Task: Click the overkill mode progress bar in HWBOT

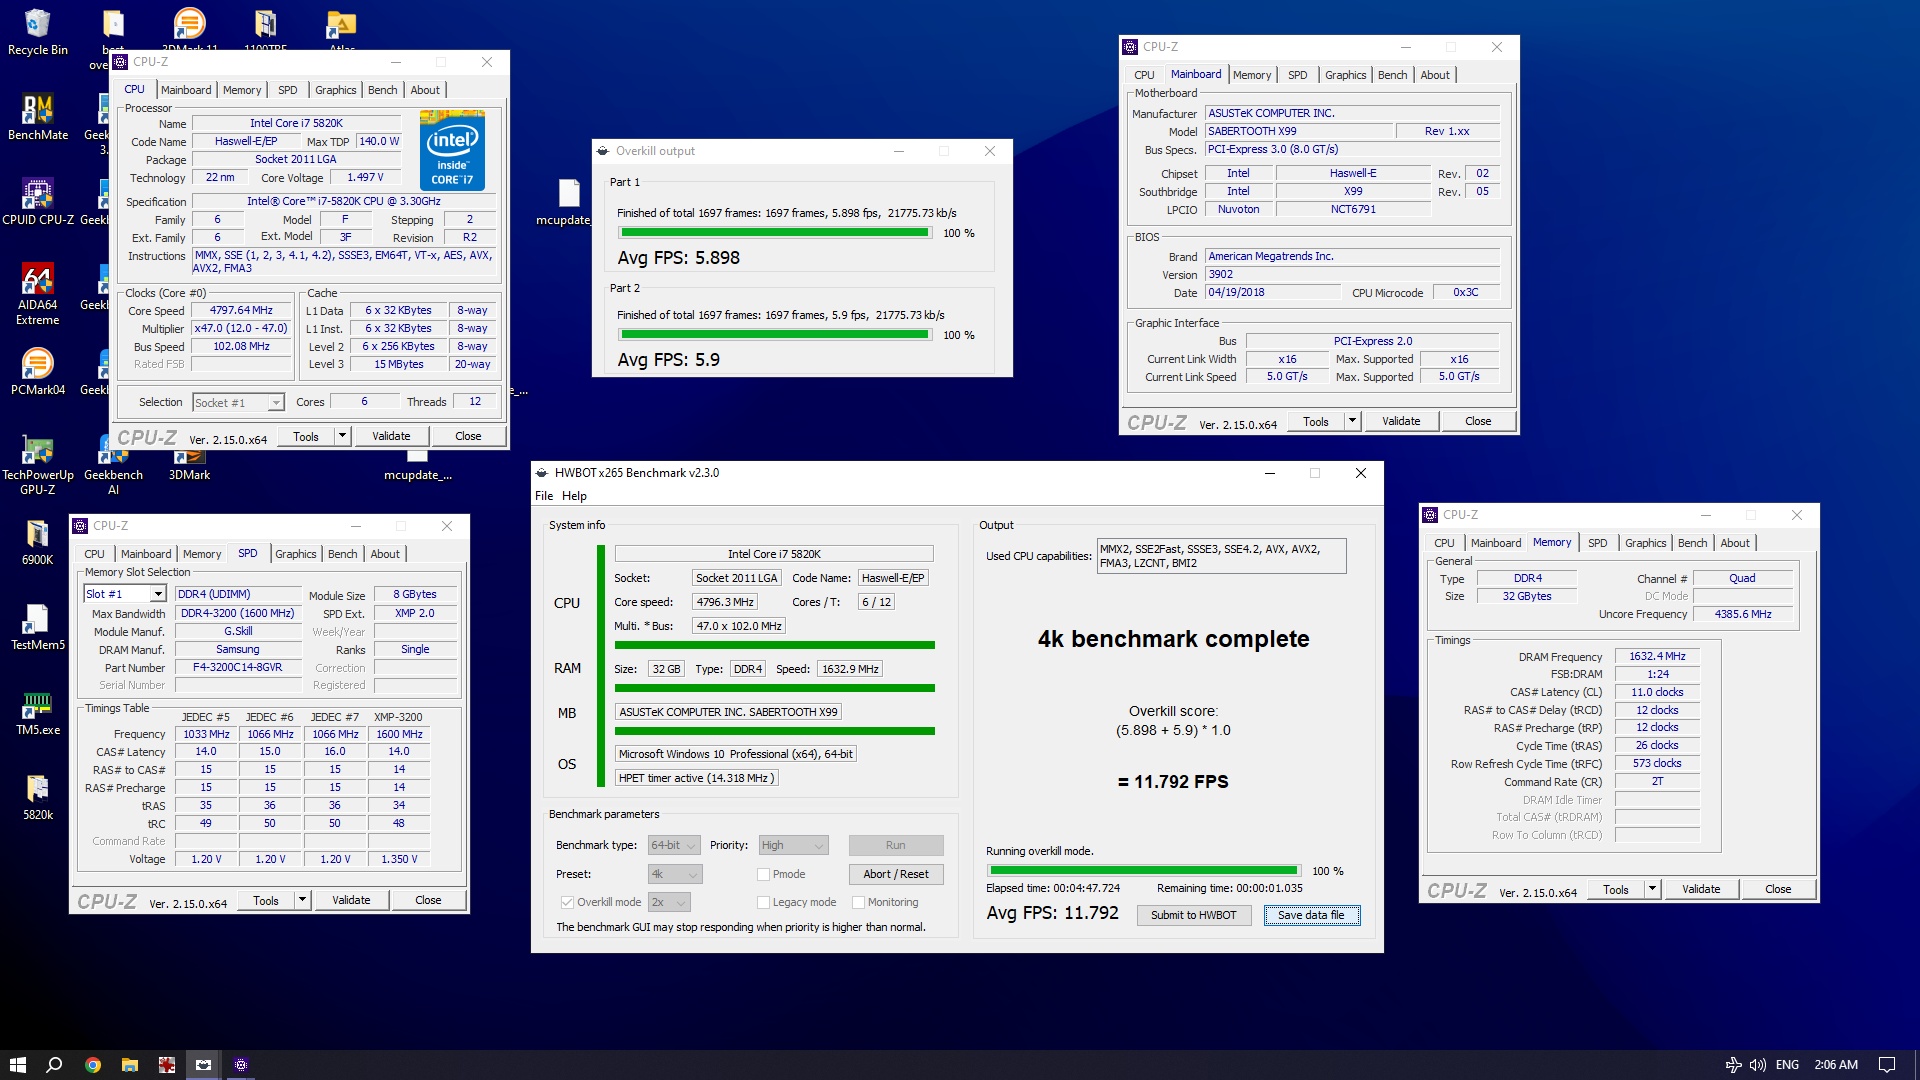Action: pyautogui.click(x=1143, y=870)
